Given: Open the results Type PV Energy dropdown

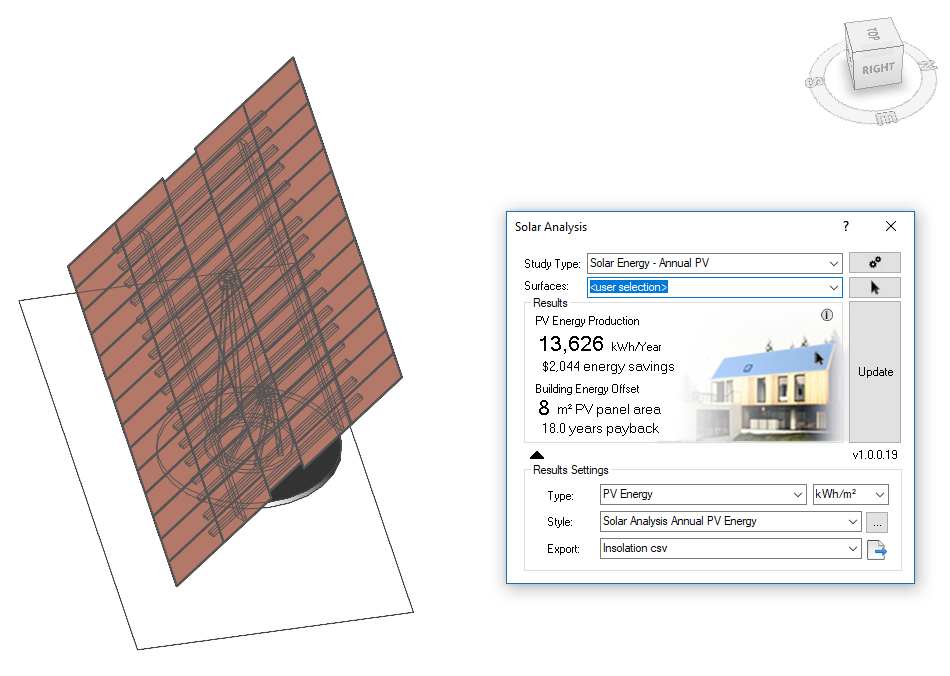Looking at the screenshot, I should click(x=703, y=494).
